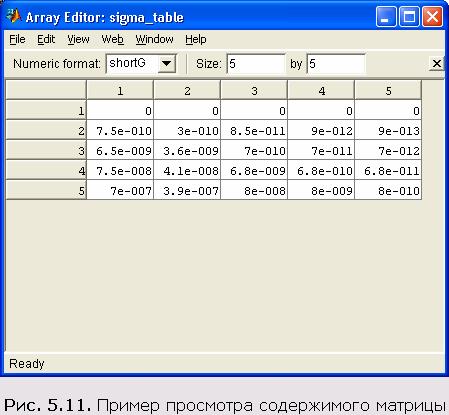Click cell containing 3.9e-007

point(187,190)
